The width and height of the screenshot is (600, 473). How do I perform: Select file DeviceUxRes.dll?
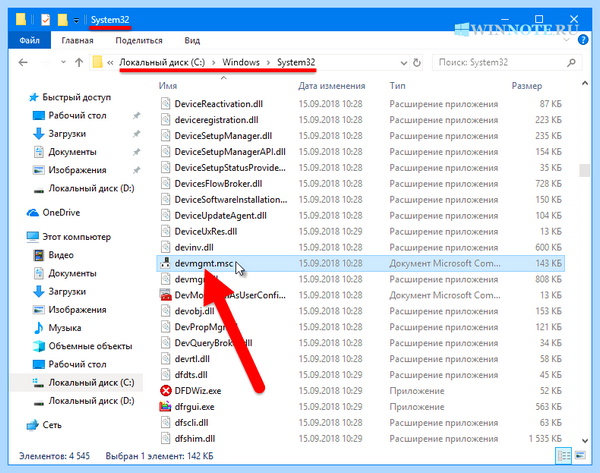click(206, 232)
